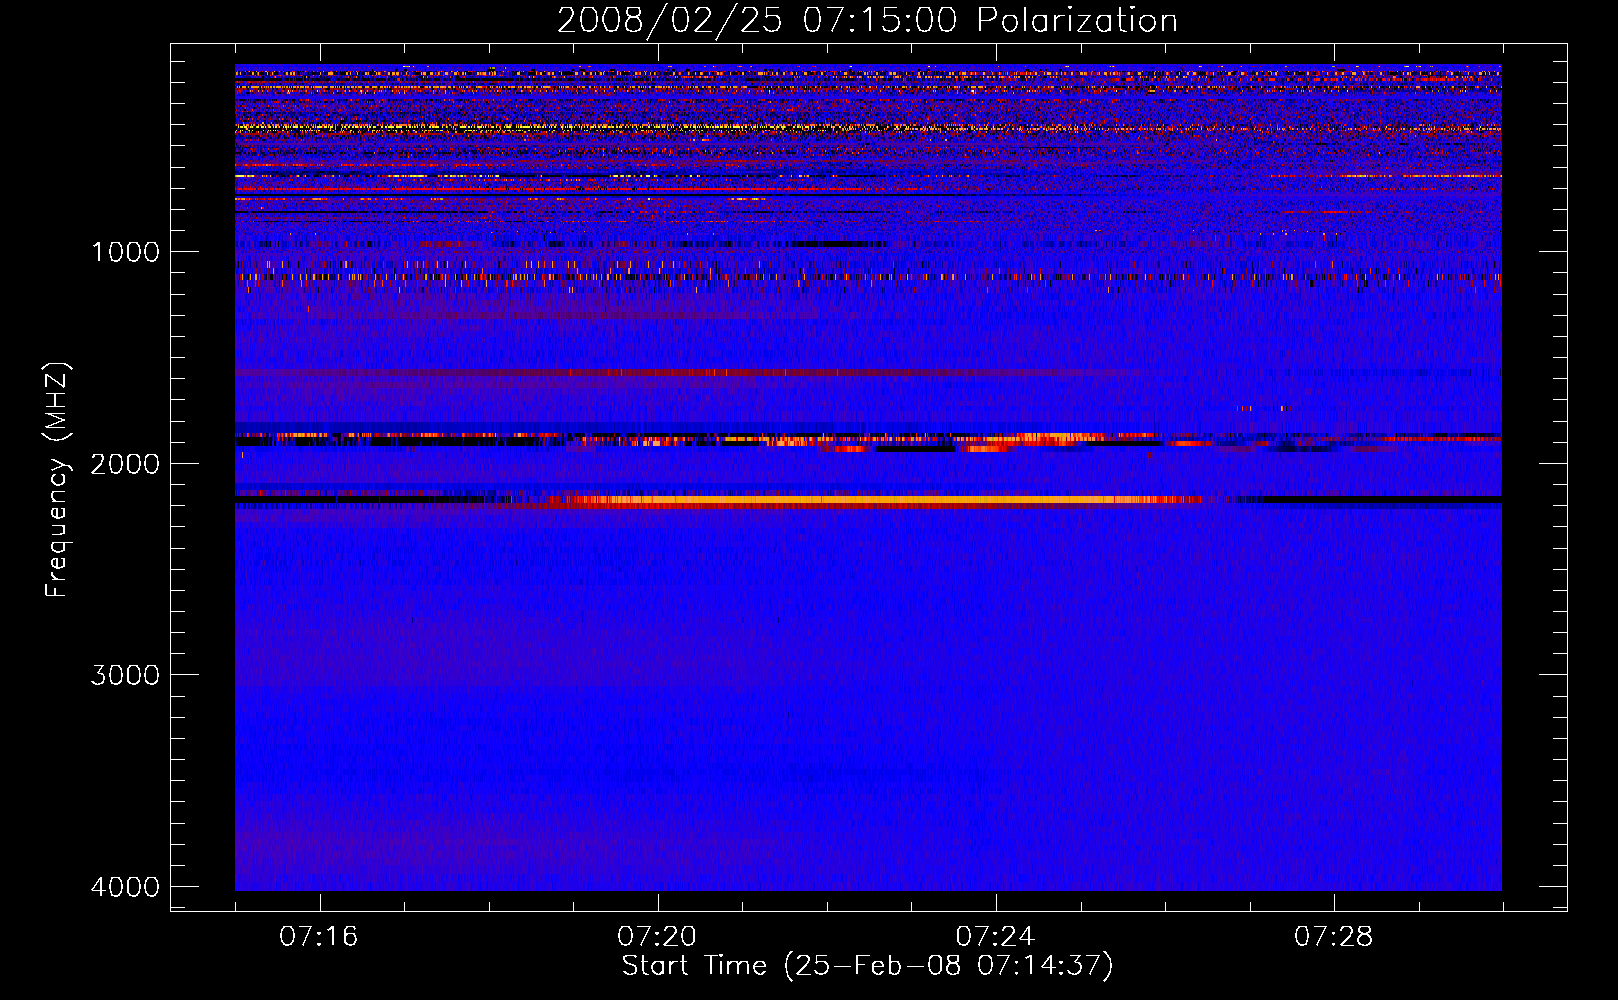Click the '4000' frequency tick label
This screenshot has width=1618, height=1000.
point(125,887)
